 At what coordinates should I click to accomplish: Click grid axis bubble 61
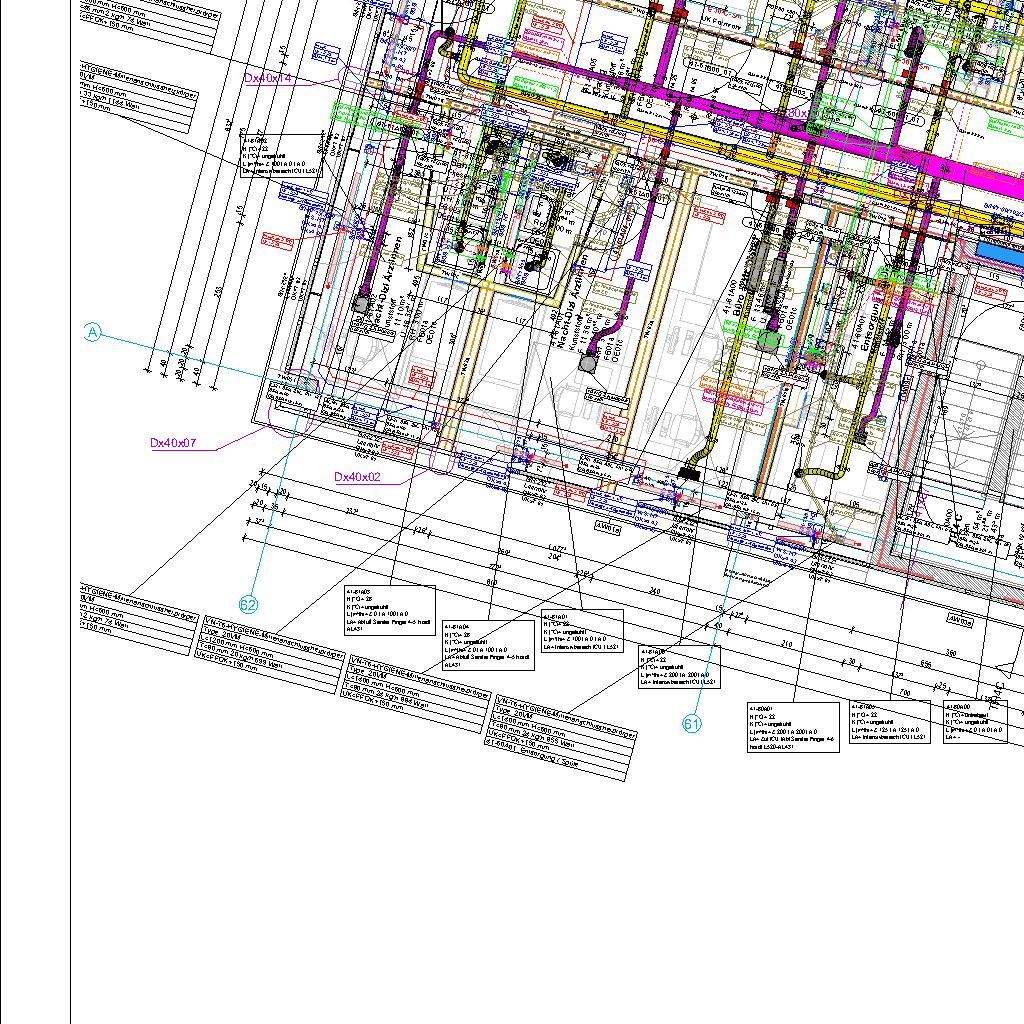692,724
